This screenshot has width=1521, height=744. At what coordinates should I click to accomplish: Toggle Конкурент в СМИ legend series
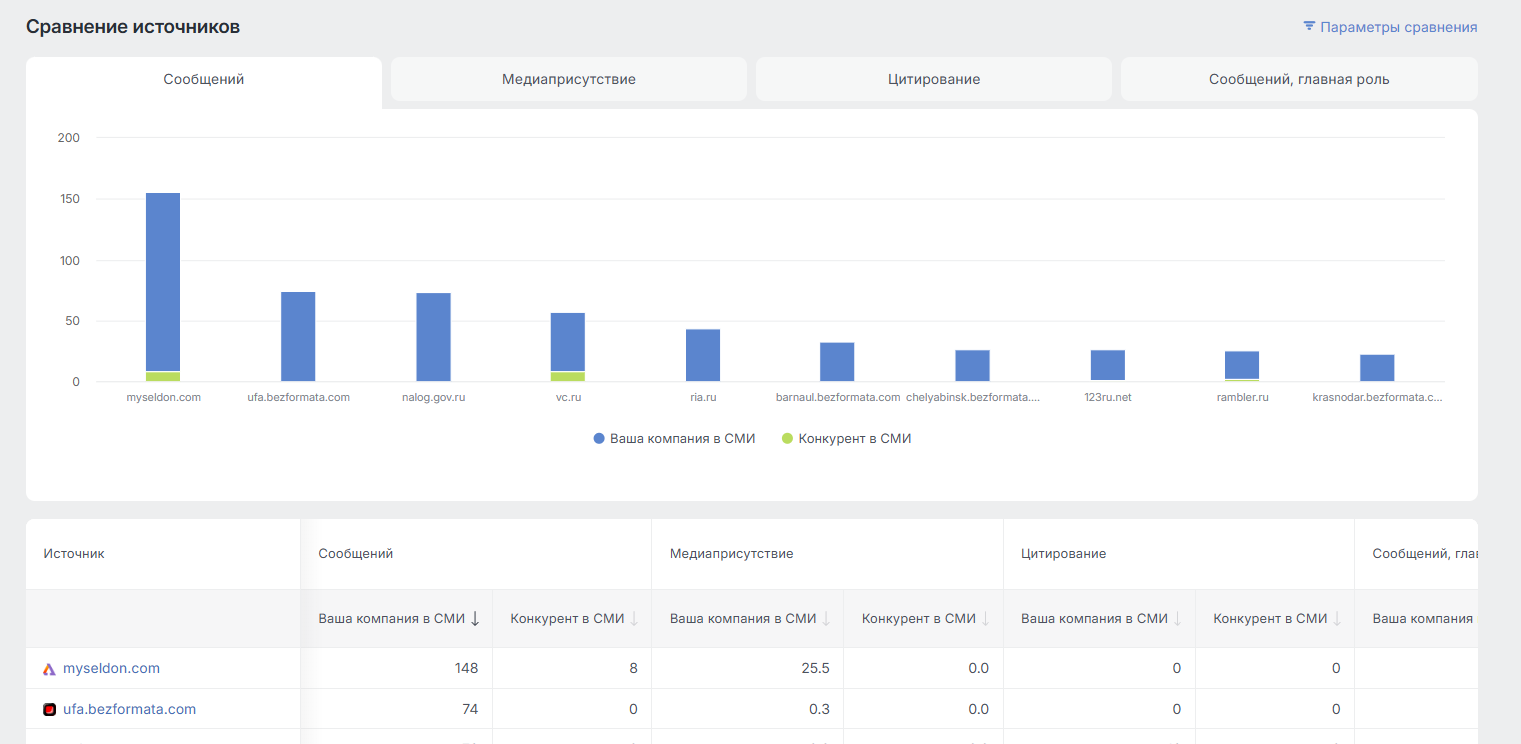(x=847, y=438)
